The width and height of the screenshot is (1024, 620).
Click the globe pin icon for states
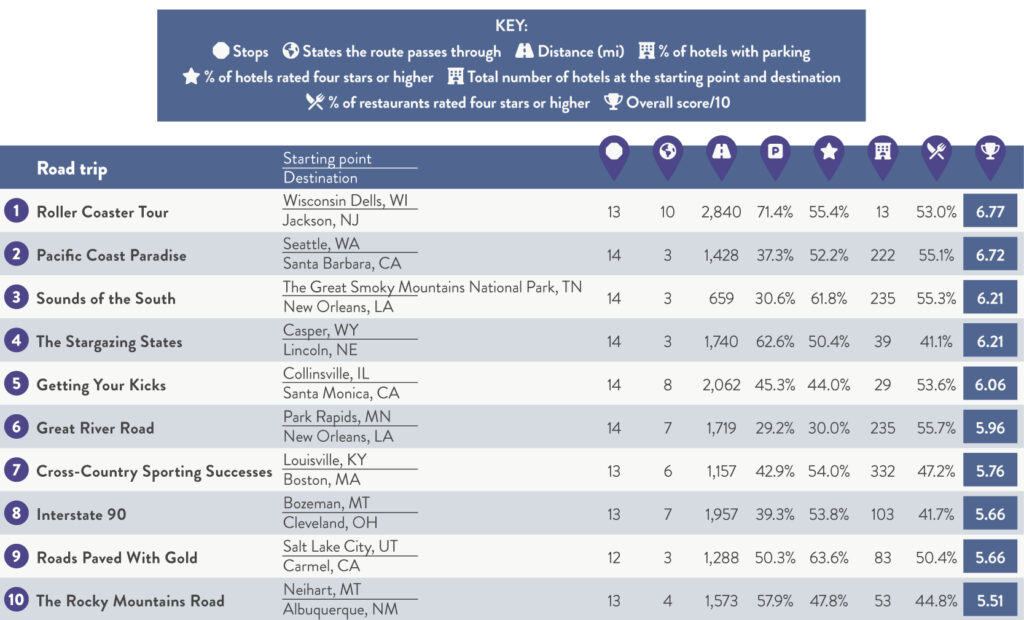tap(667, 153)
